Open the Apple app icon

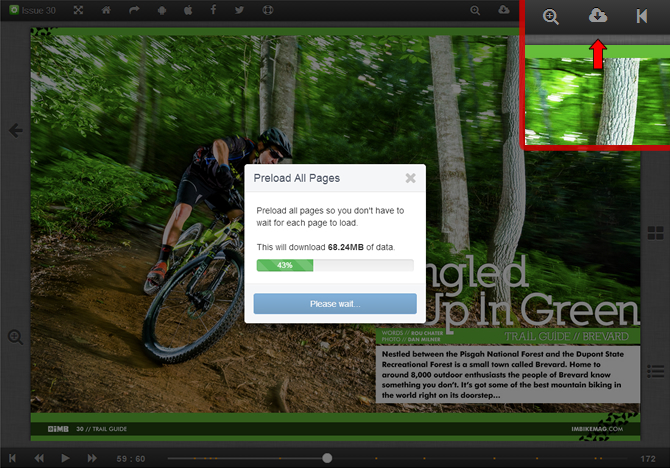[x=188, y=10]
